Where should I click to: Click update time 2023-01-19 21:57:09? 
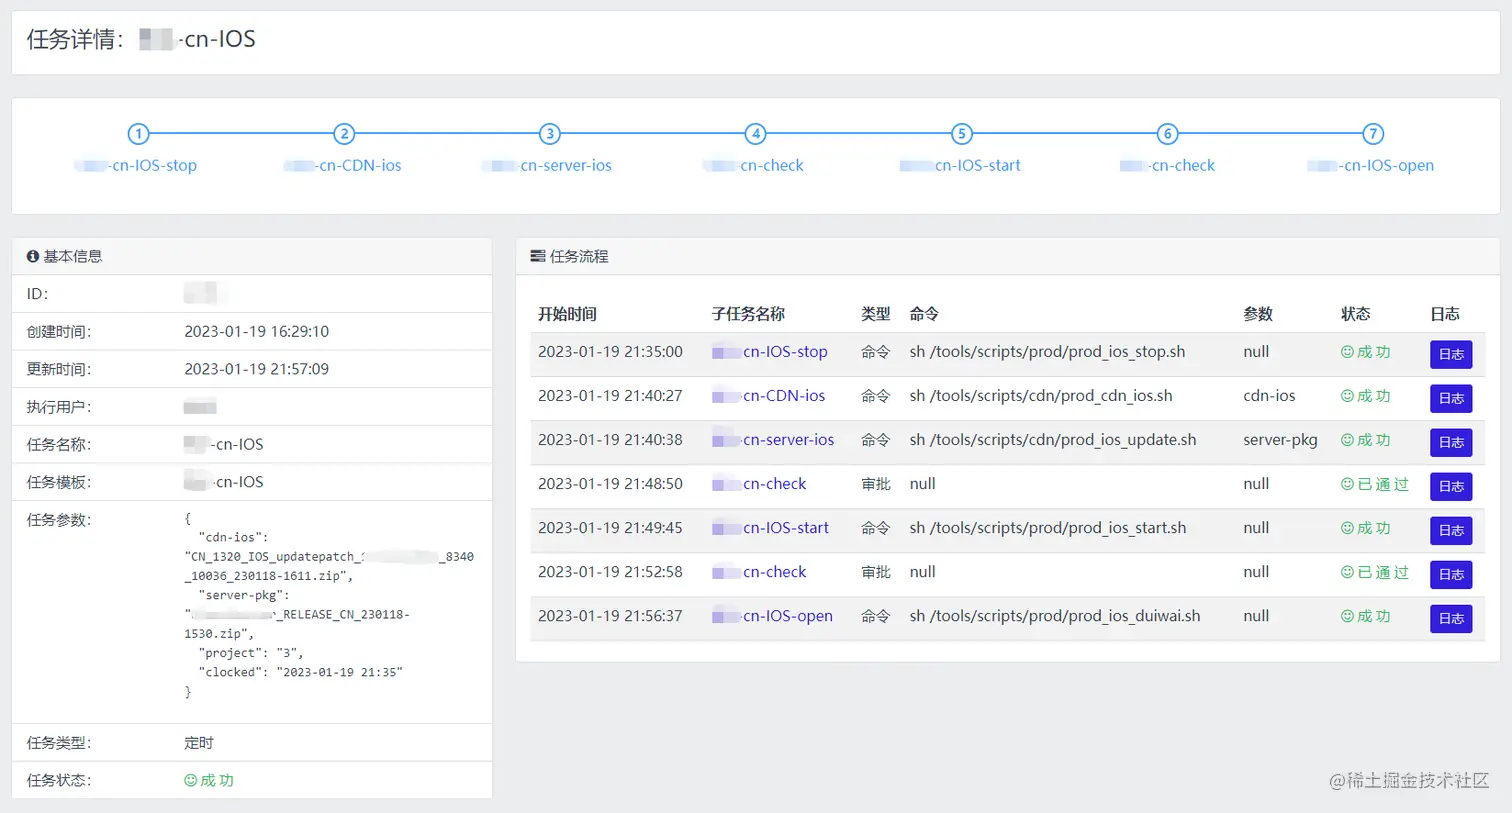[256, 369]
